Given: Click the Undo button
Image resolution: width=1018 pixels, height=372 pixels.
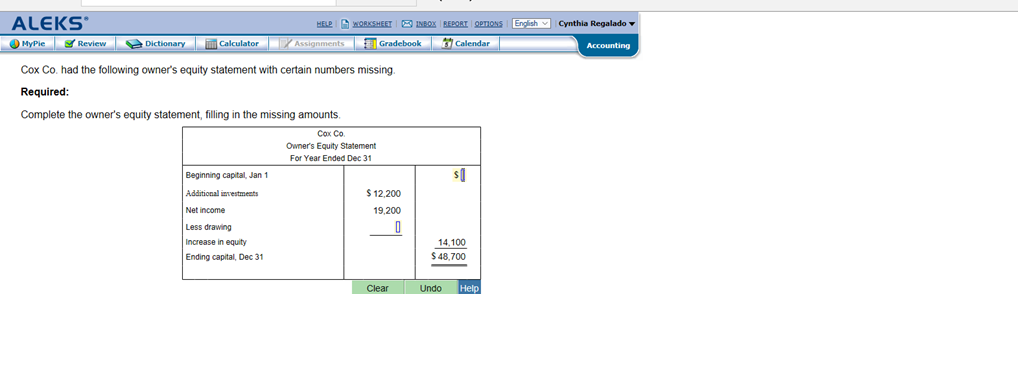Looking at the screenshot, I should click(x=430, y=288).
